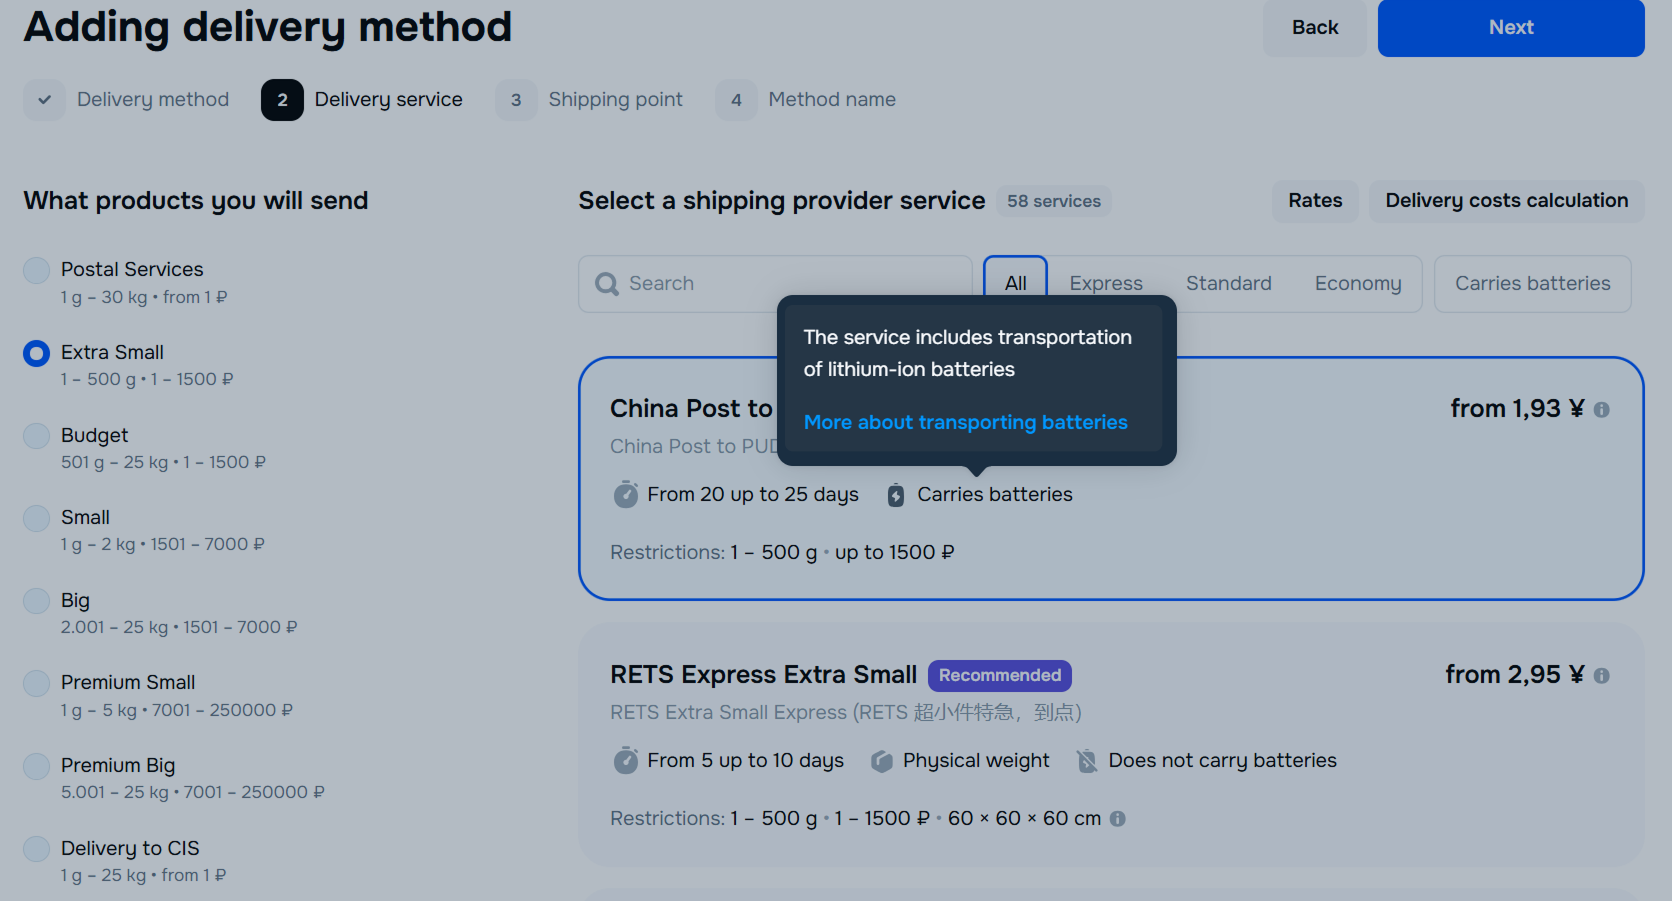The image size is (1672, 901).
Task: Click the stopwatch icon for 20–25 days
Action: [626, 495]
